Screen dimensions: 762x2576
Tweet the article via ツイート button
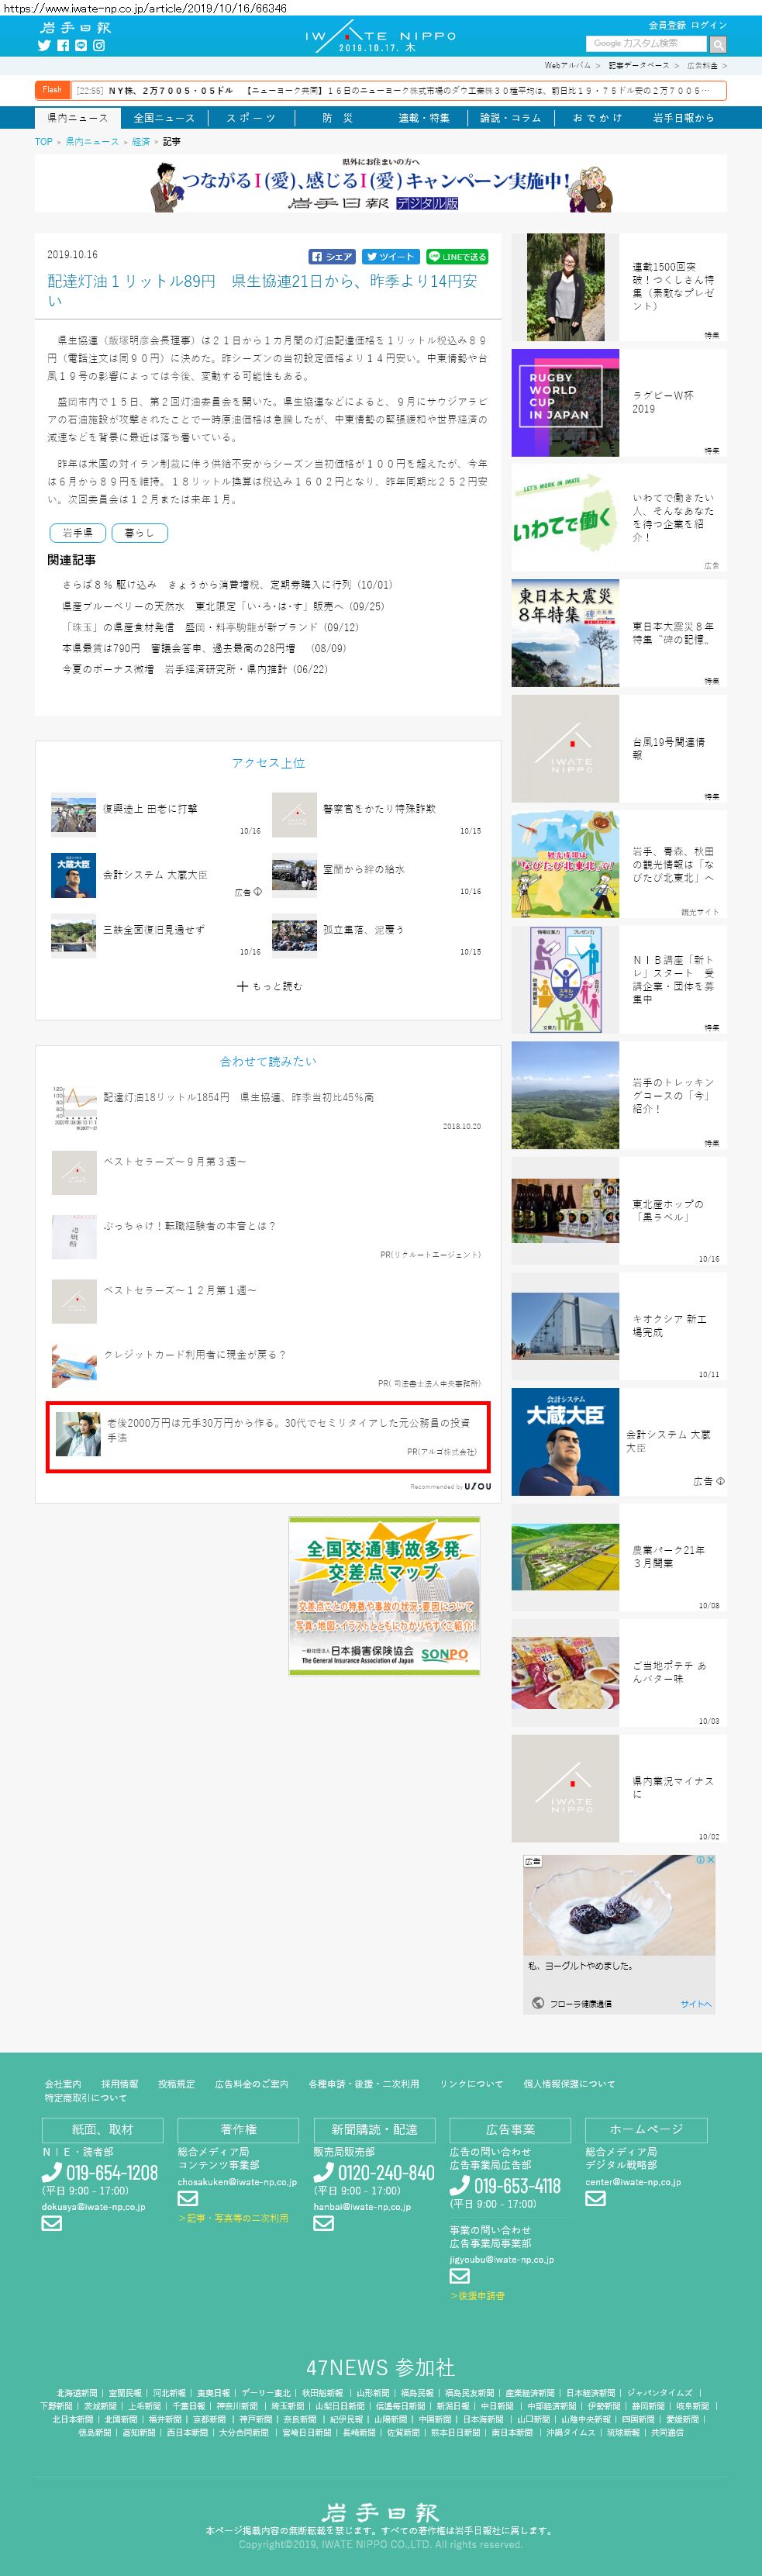coord(391,257)
